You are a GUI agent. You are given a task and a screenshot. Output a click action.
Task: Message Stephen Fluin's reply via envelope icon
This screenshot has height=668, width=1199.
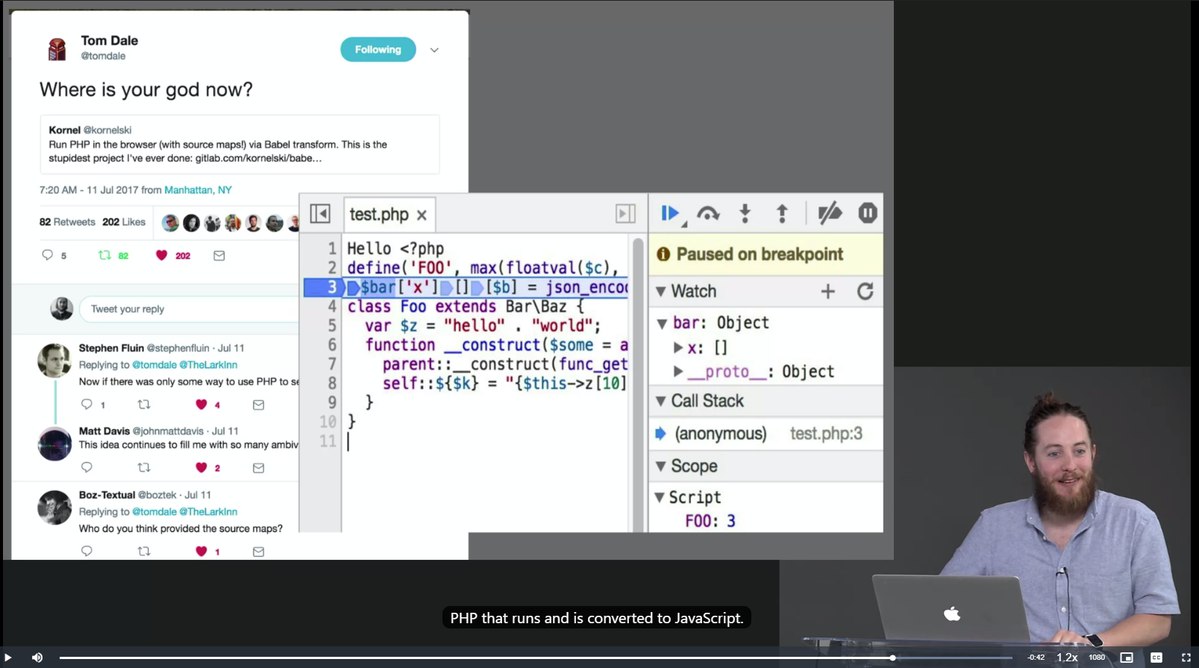point(258,405)
